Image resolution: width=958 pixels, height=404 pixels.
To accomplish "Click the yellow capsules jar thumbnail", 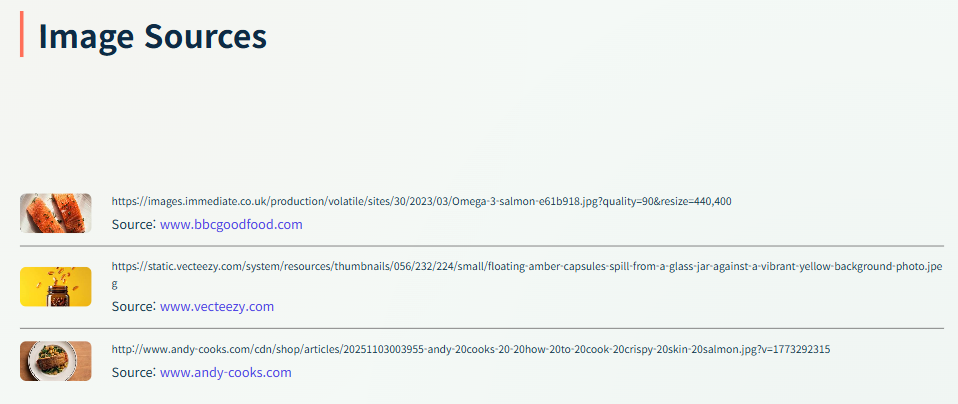I will 56,287.
